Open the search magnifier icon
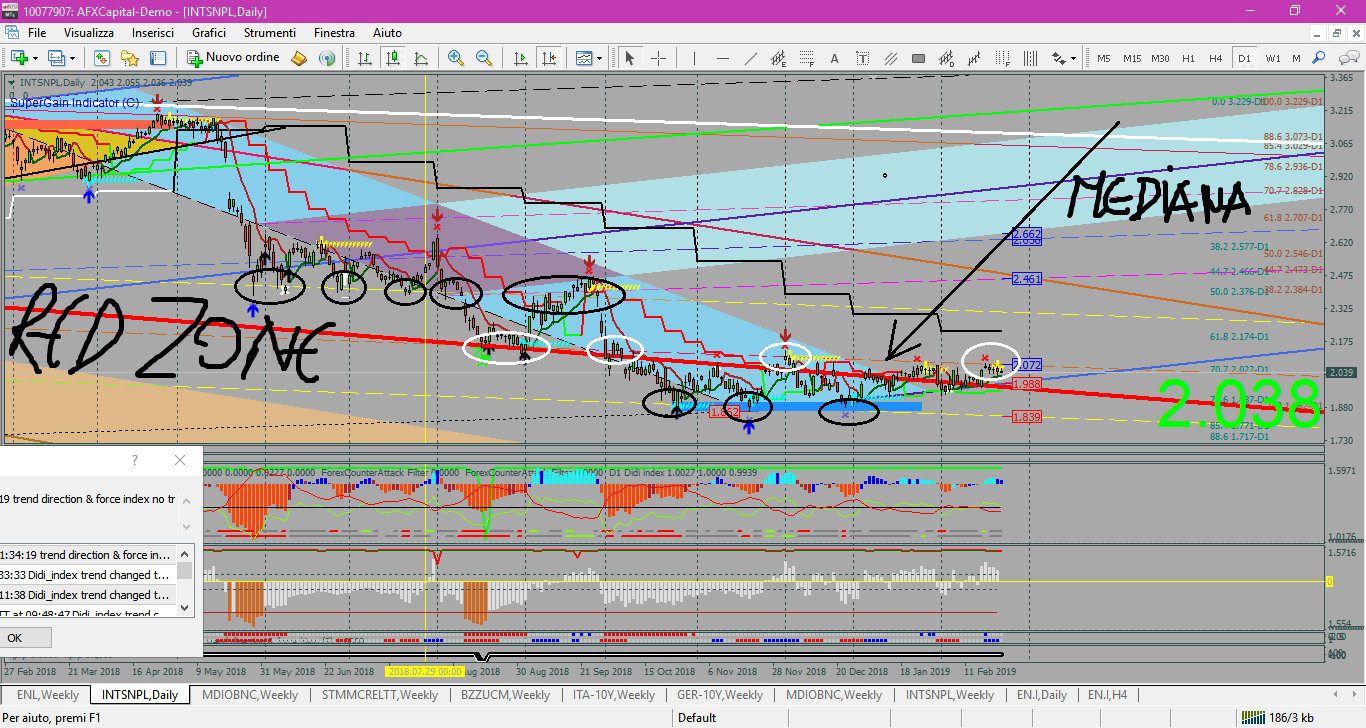 coord(1318,58)
